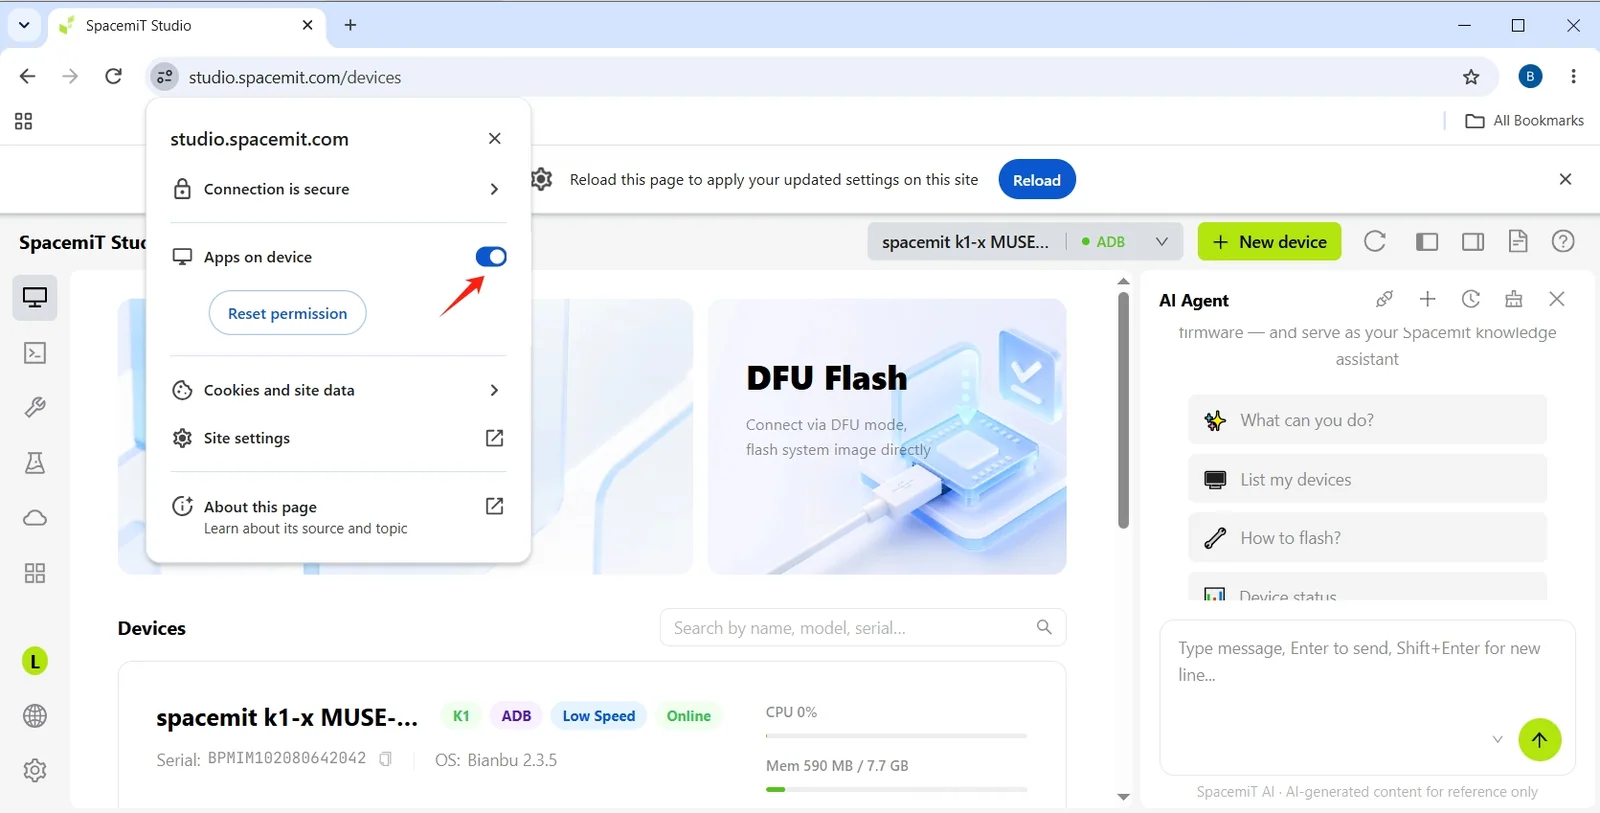Viewport: 1600px width, 813px height.
Task: Click the Search by name, model, serial field
Action: (863, 628)
